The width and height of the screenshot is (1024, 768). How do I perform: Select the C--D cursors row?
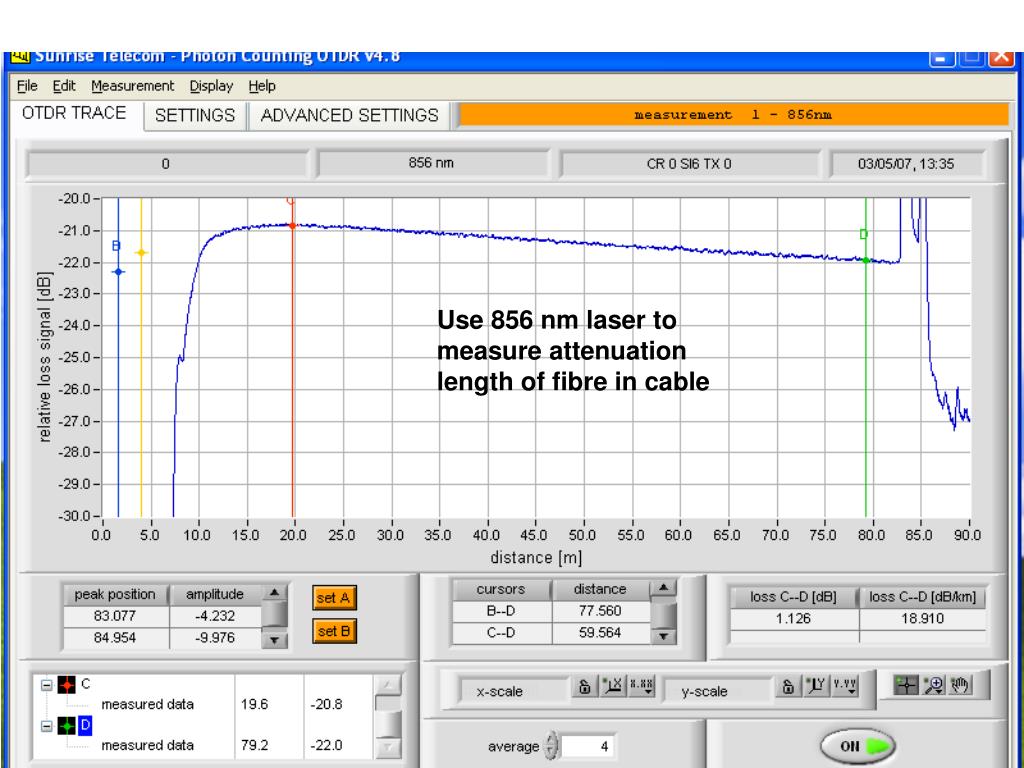[x=551, y=633]
